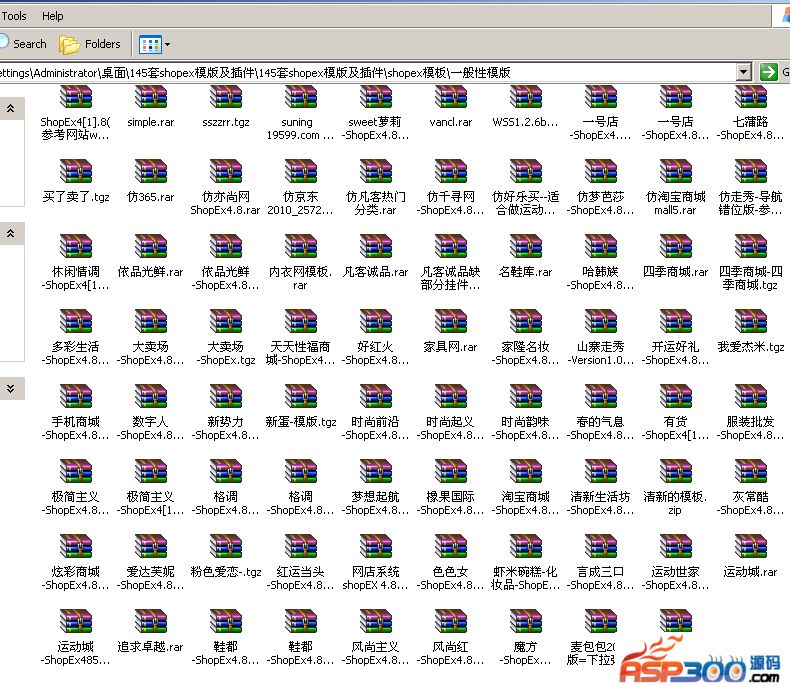
Task: Click the 清新生活坊 file name
Action: click(x=600, y=503)
